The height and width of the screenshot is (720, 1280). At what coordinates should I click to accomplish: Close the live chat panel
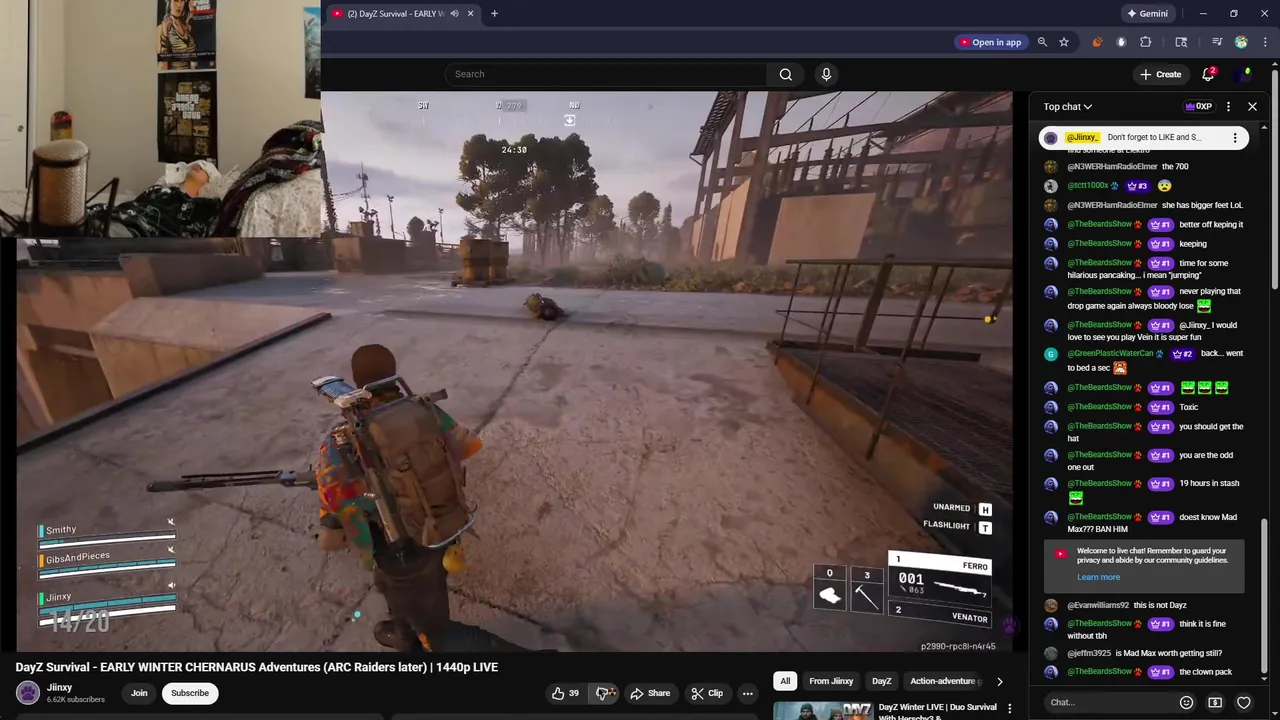tap(1252, 106)
